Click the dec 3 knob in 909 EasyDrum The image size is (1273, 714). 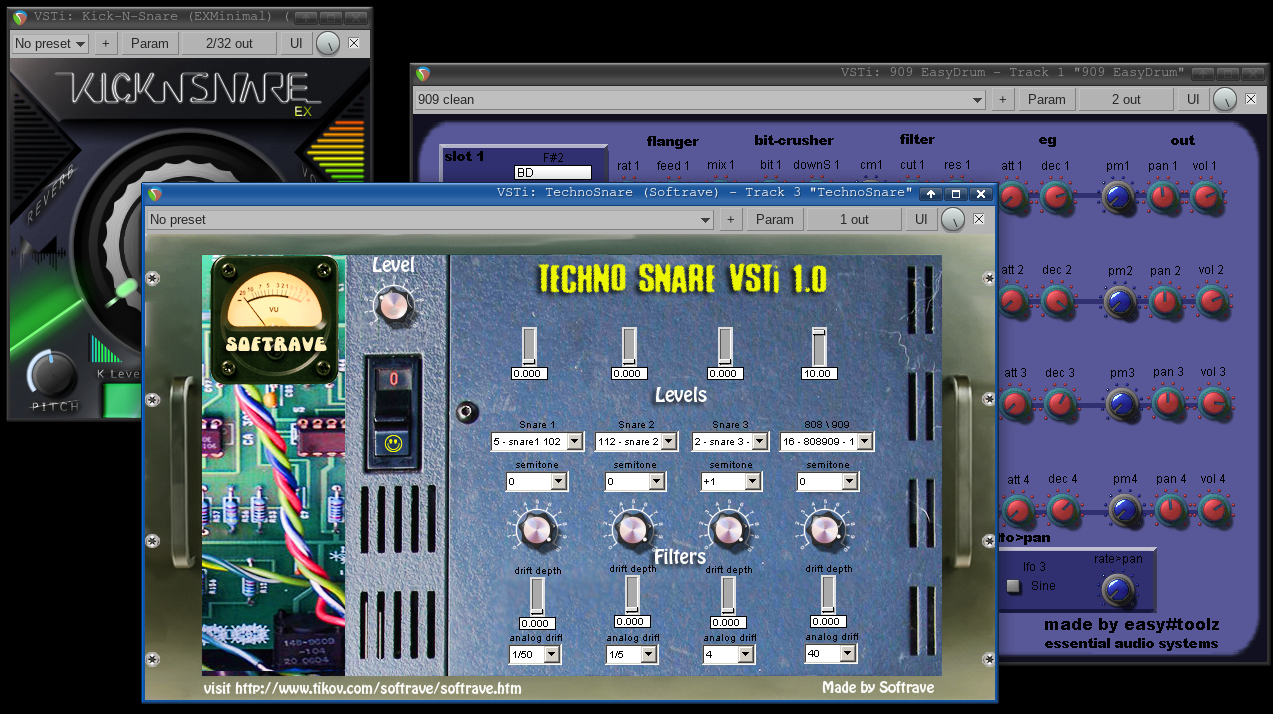(1058, 403)
